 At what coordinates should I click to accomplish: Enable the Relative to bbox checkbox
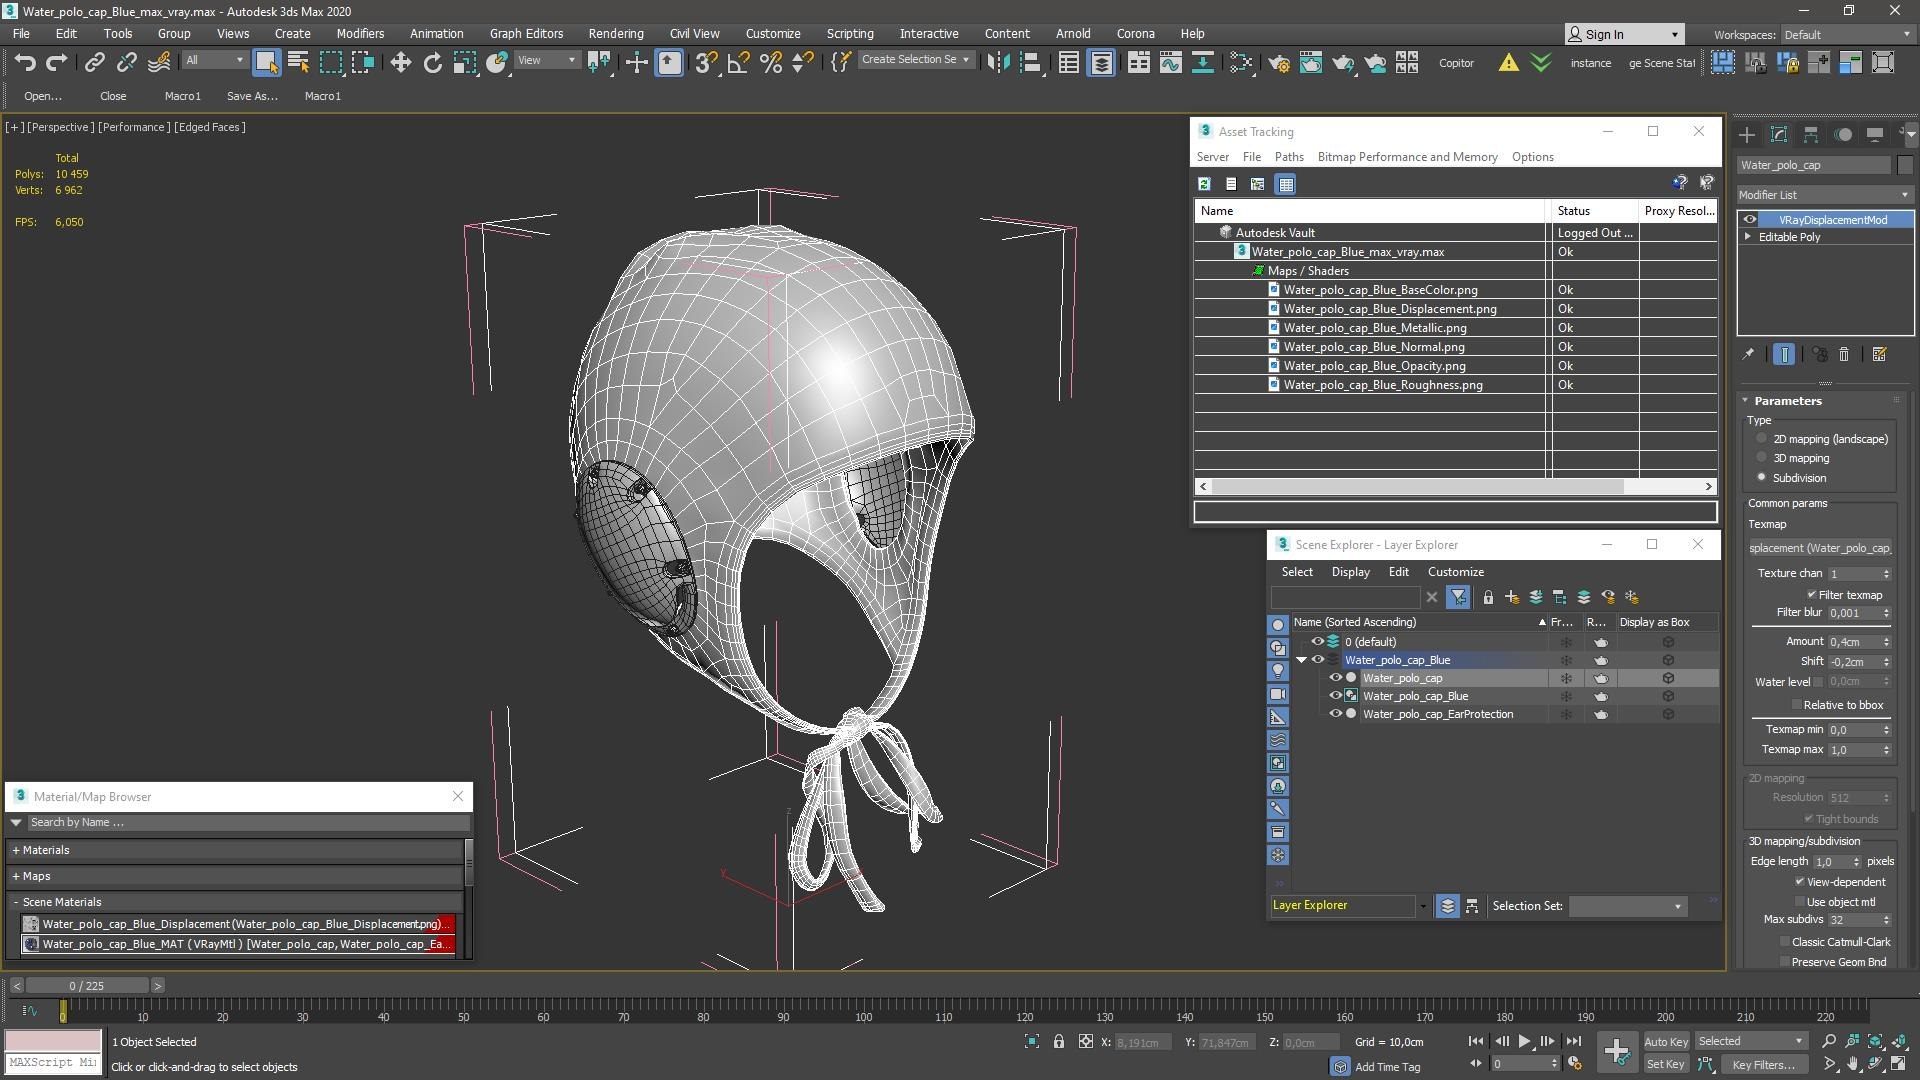[1797, 705]
